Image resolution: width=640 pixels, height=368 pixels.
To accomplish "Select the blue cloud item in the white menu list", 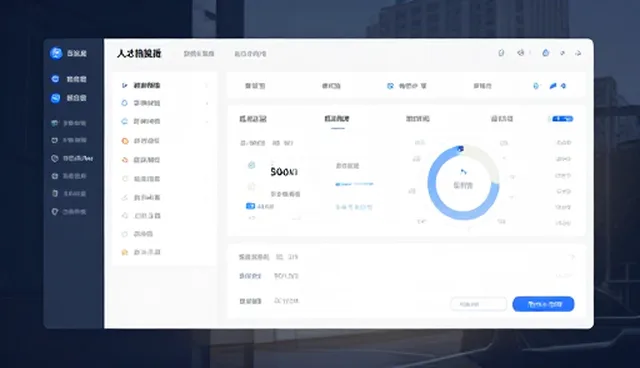I will (x=141, y=121).
